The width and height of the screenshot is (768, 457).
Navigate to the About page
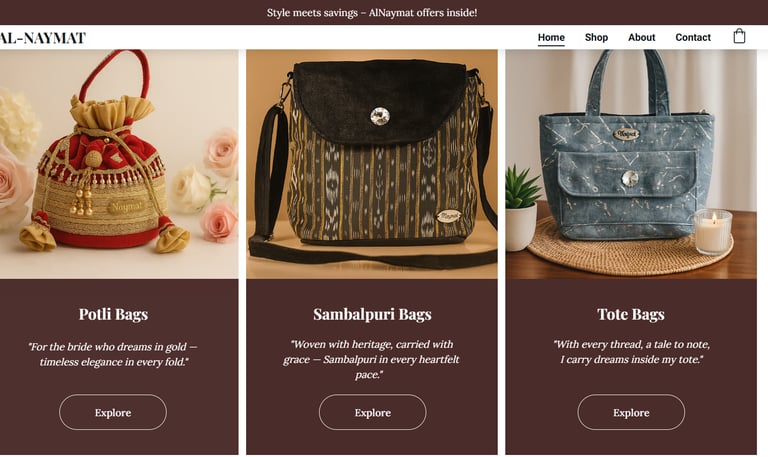click(642, 37)
